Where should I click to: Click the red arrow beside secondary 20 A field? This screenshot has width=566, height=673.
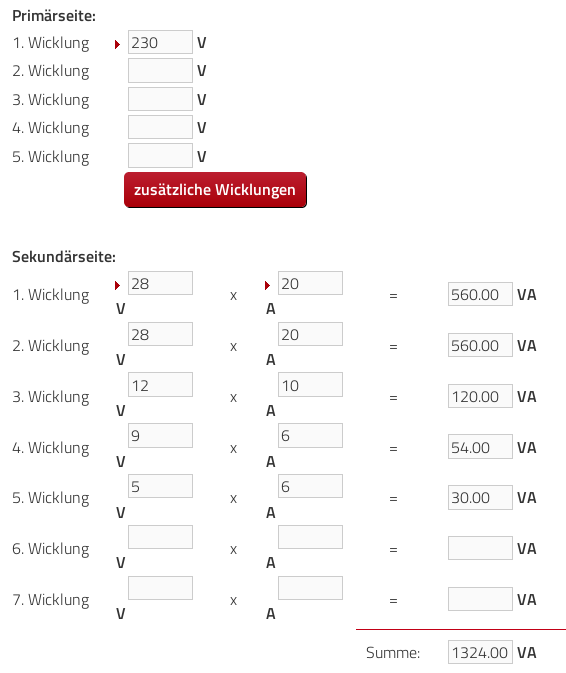267,285
